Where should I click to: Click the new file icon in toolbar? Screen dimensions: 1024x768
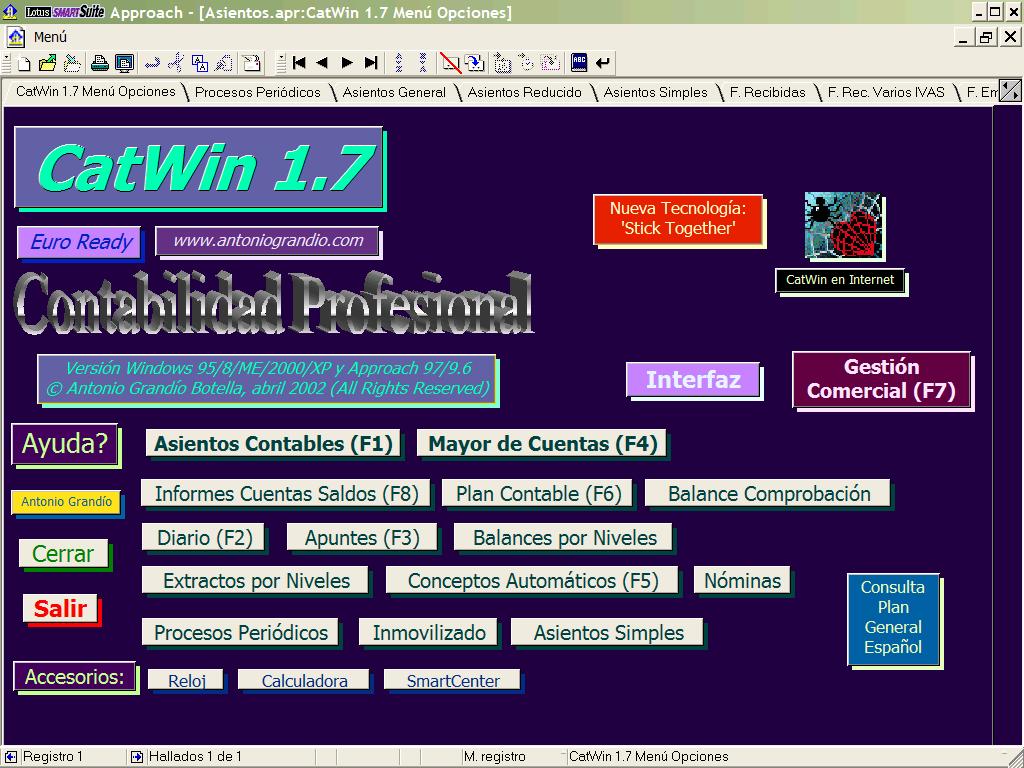(x=24, y=63)
